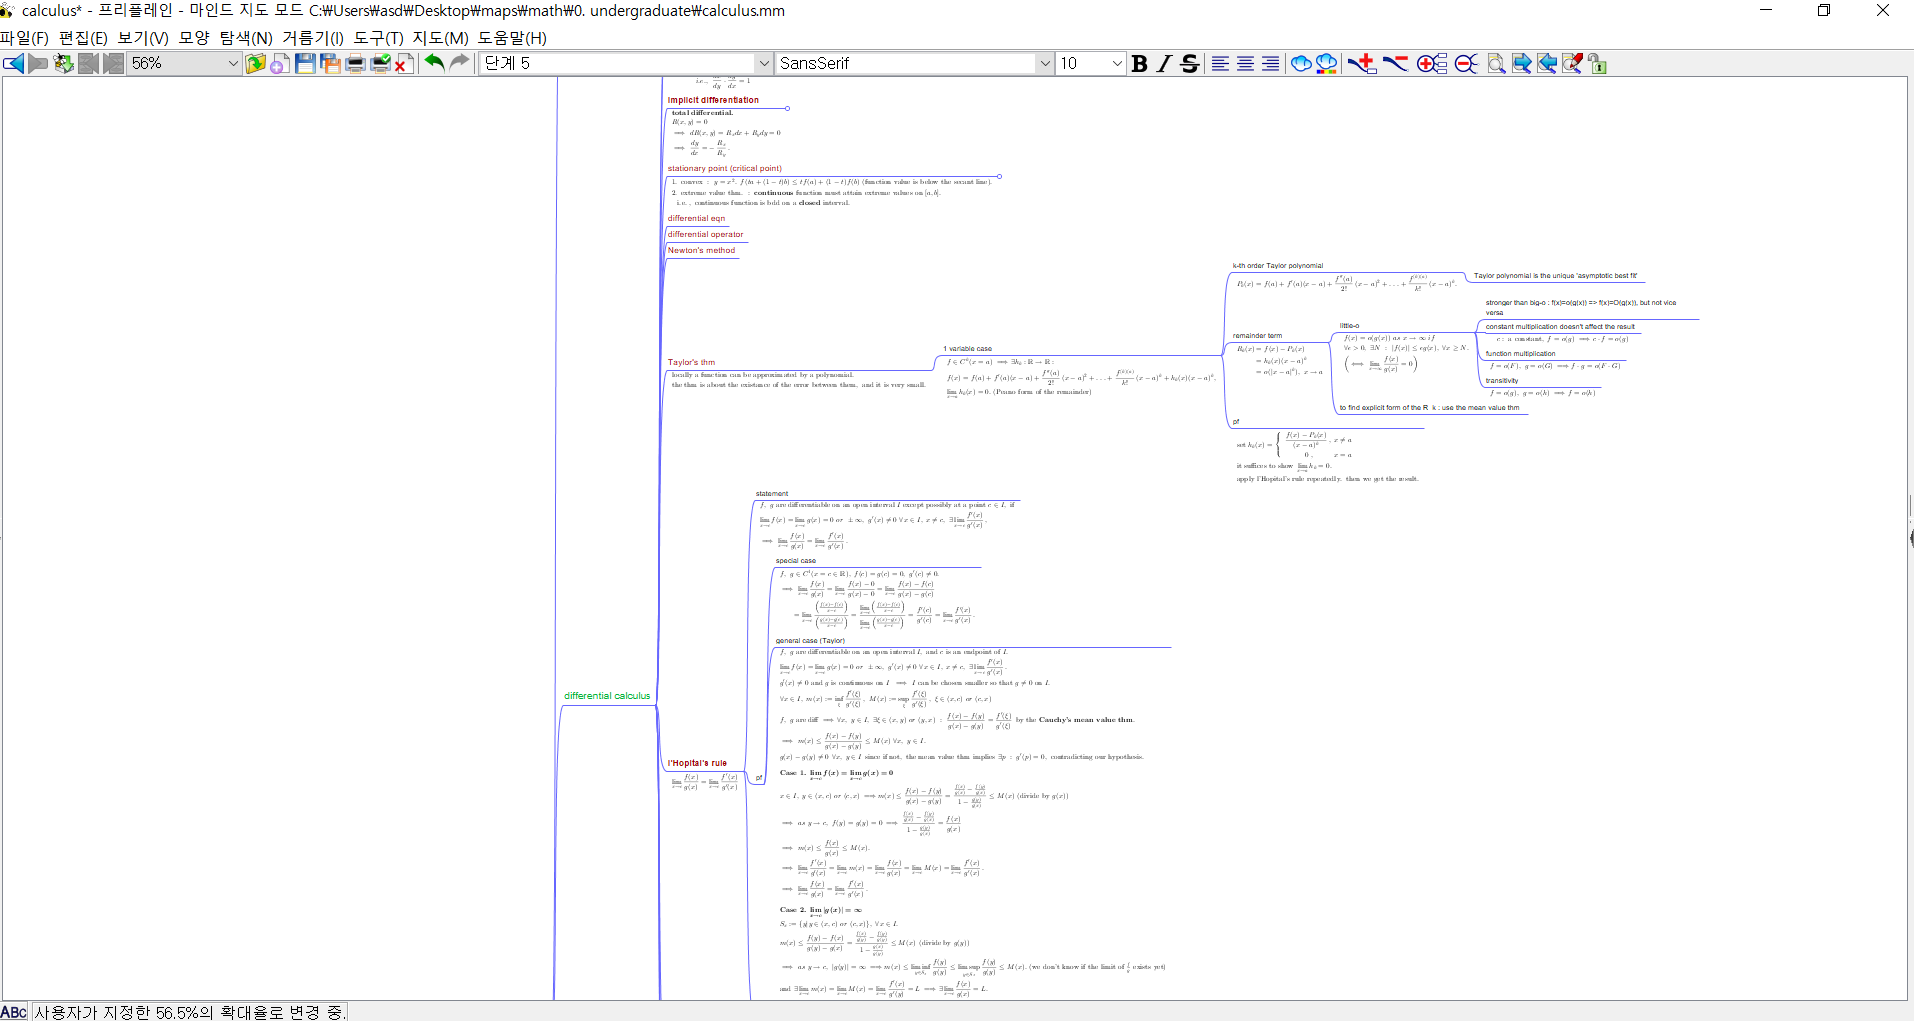Click the green download arrow toolbar icon
1914x1021 pixels.
click(64, 64)
